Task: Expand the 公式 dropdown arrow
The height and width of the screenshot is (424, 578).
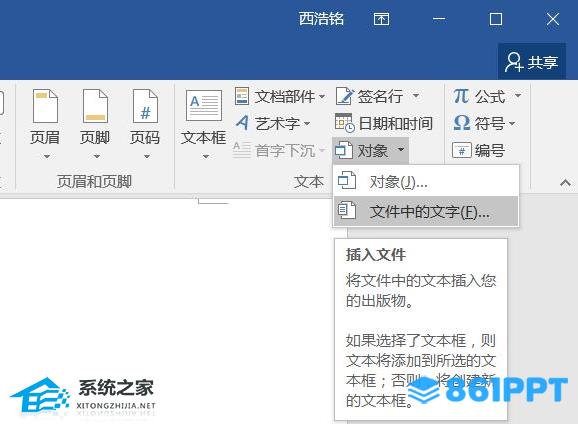Action: point(518,96)
